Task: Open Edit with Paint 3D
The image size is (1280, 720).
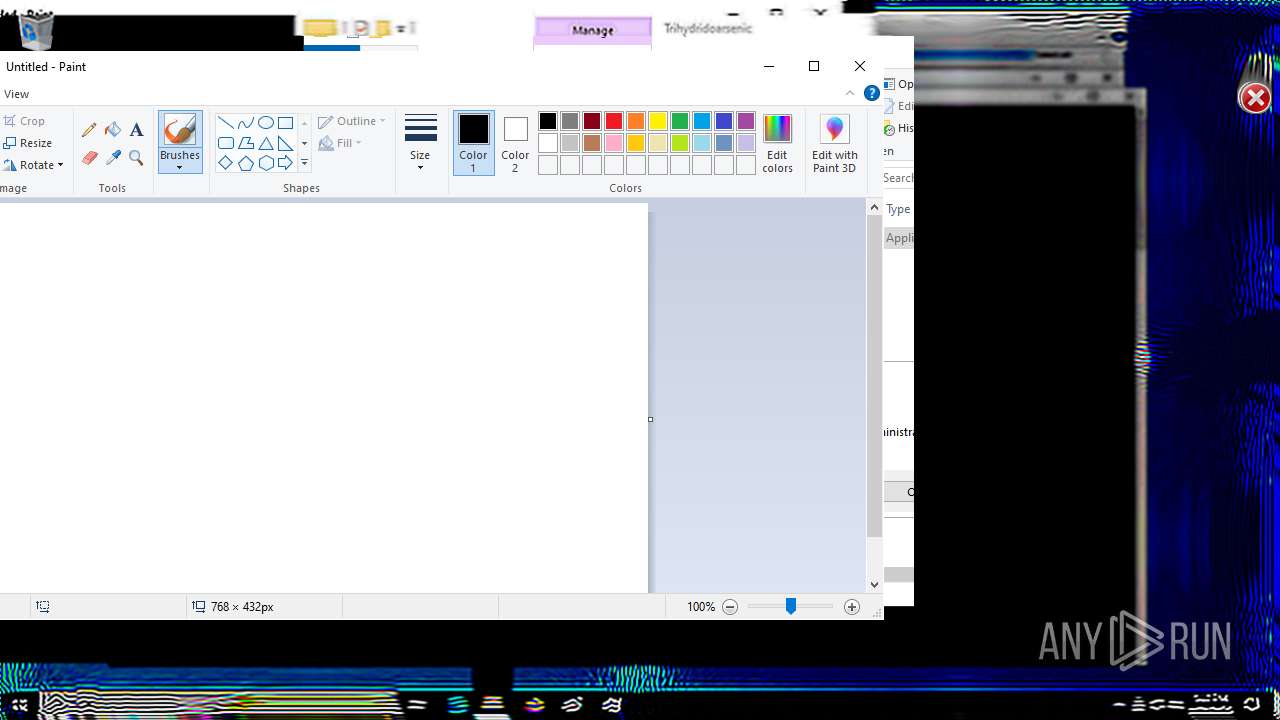Action: 834,143
